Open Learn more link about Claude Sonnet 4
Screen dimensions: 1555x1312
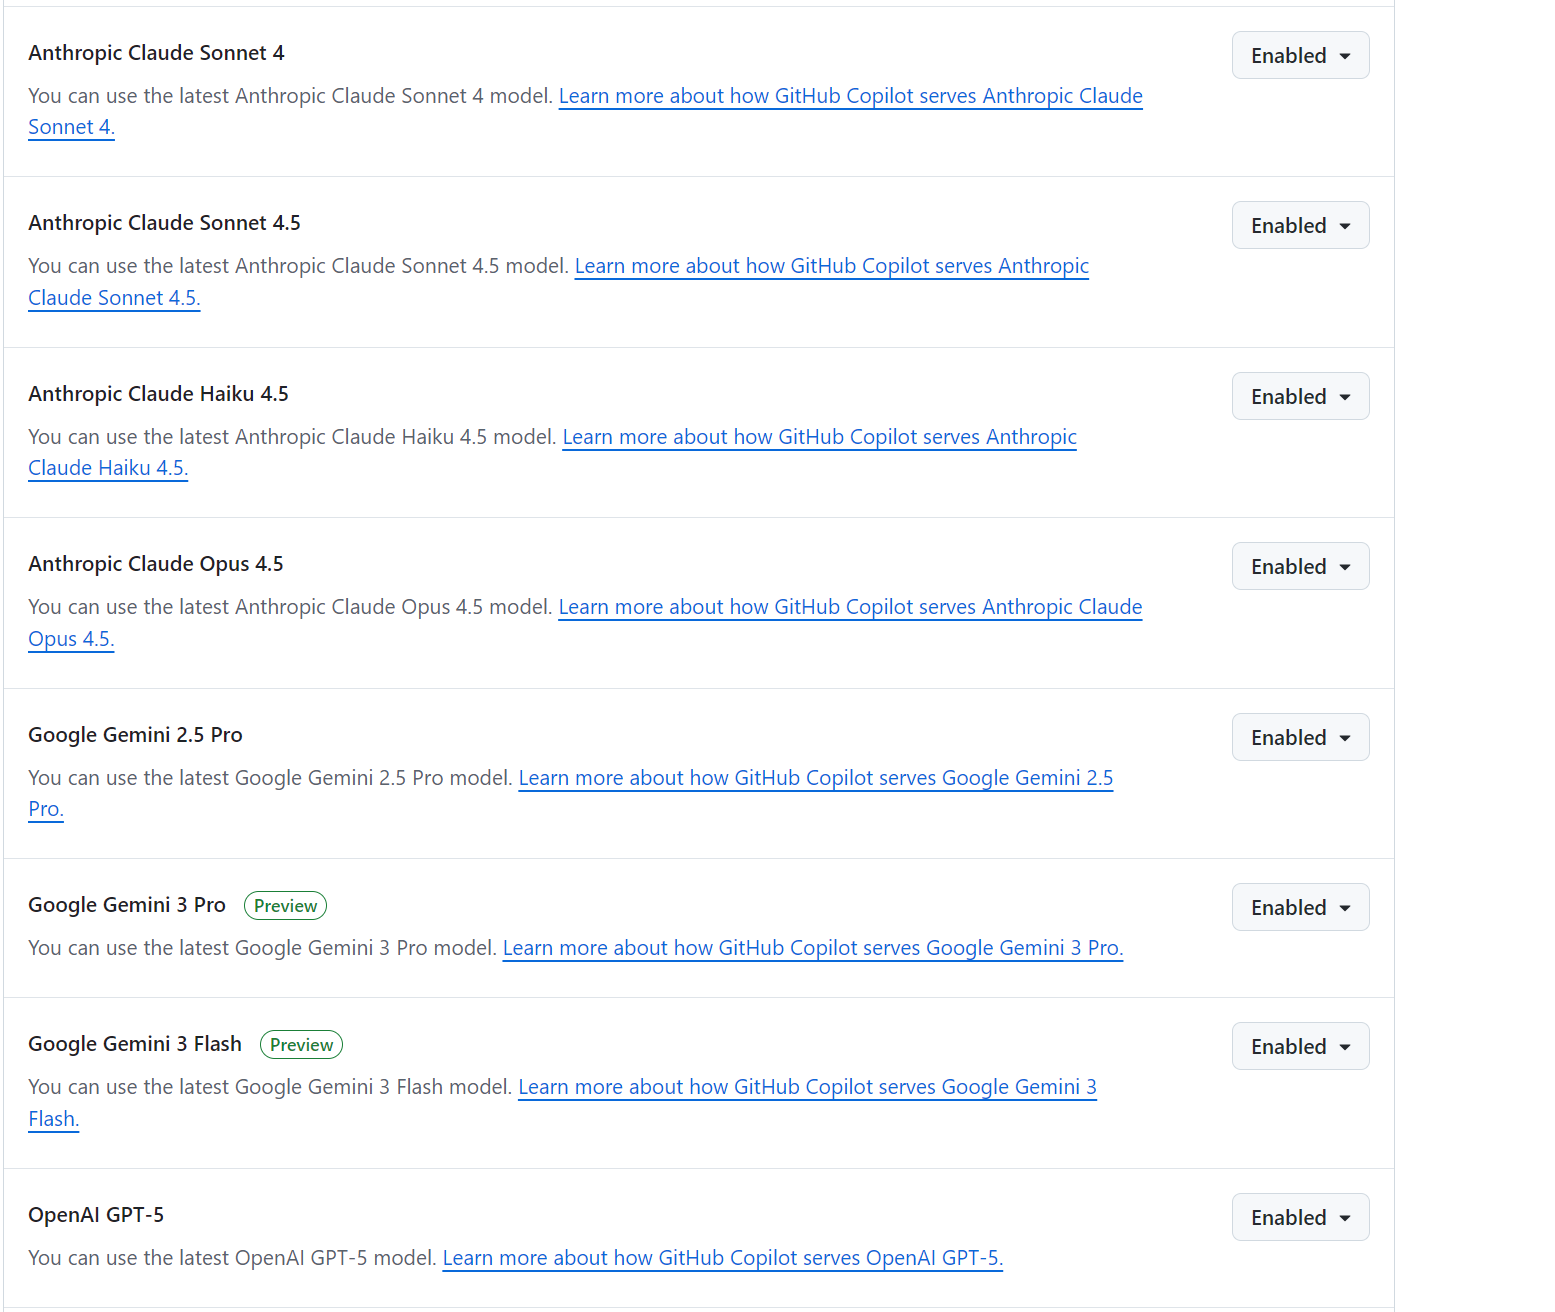pos(850,96)
